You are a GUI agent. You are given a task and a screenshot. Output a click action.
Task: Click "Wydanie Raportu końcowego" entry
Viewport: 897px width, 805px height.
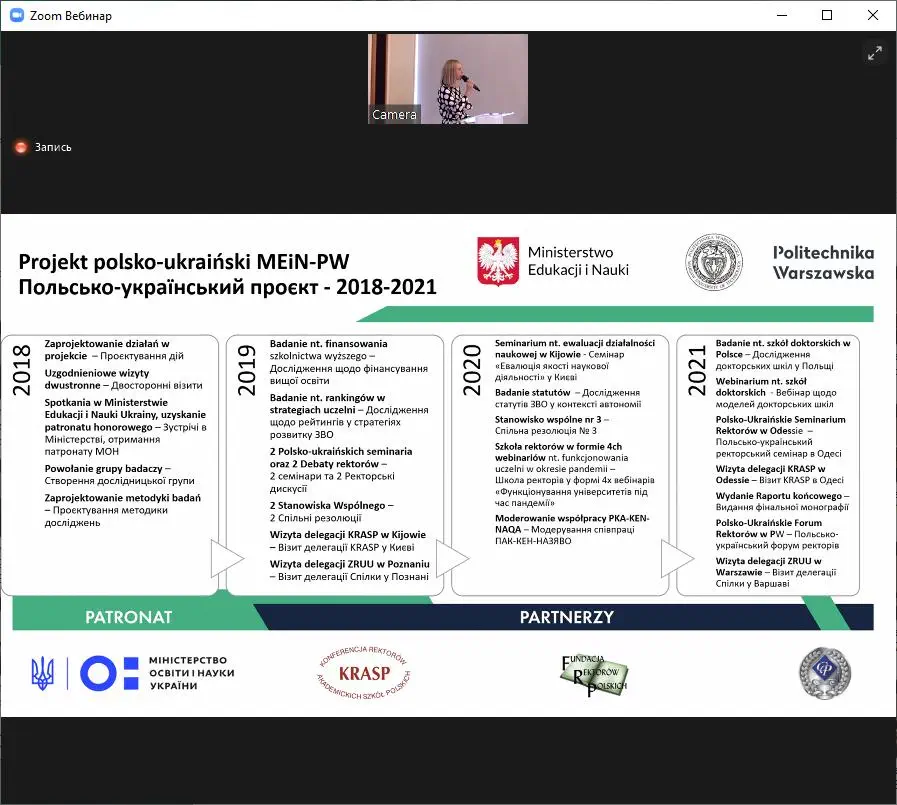tap(779, 496)
